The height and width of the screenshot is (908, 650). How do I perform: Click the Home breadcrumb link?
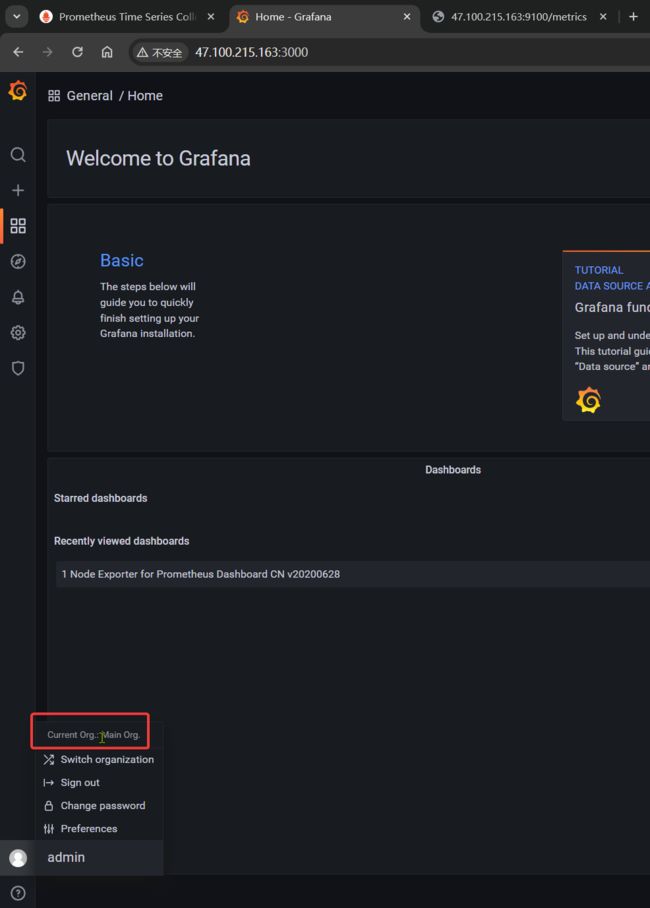click(x=145, y=96)
